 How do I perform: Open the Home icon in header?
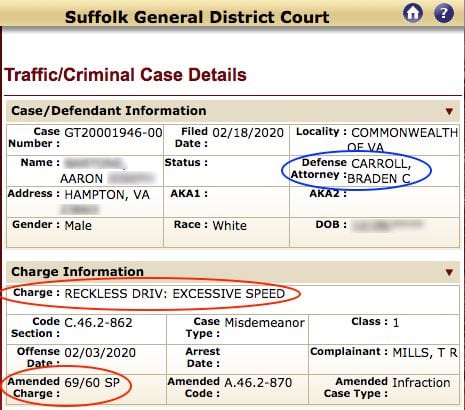(413, 13)
